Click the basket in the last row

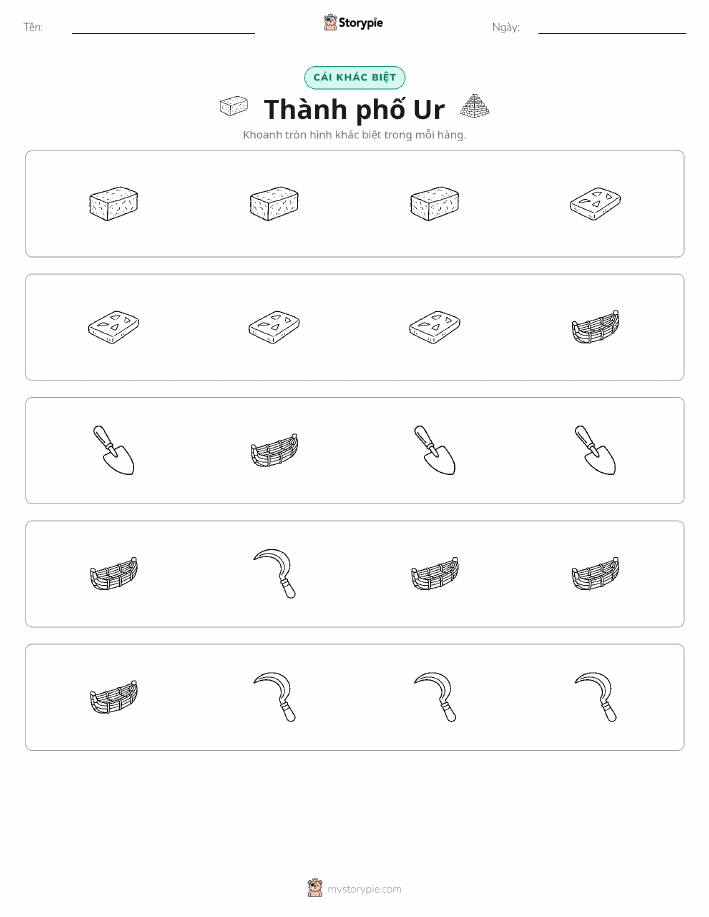pos(113,697)
